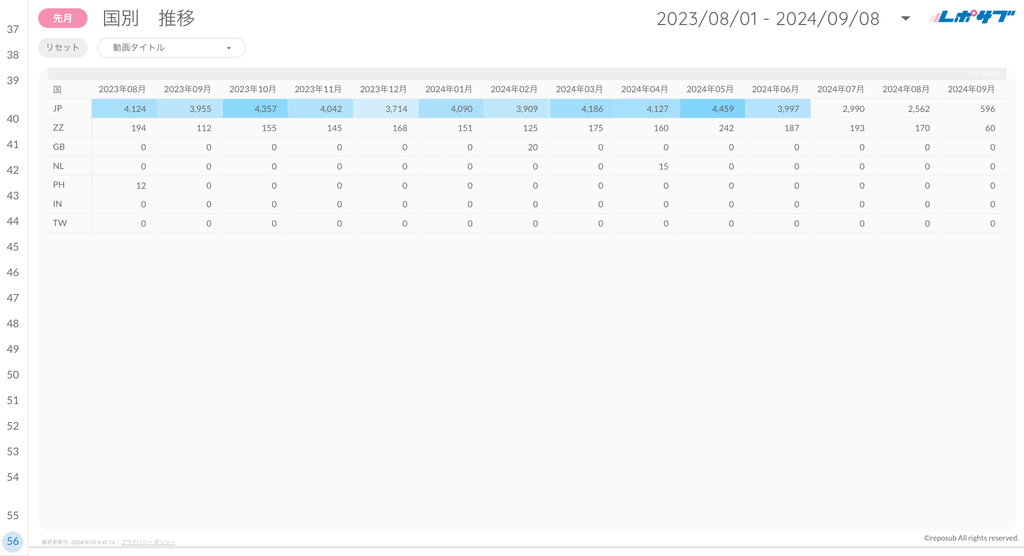This screenshot has width=1024, height=556.
Task: Go to page 37 in sidebar
Action: tap(13, 29)
